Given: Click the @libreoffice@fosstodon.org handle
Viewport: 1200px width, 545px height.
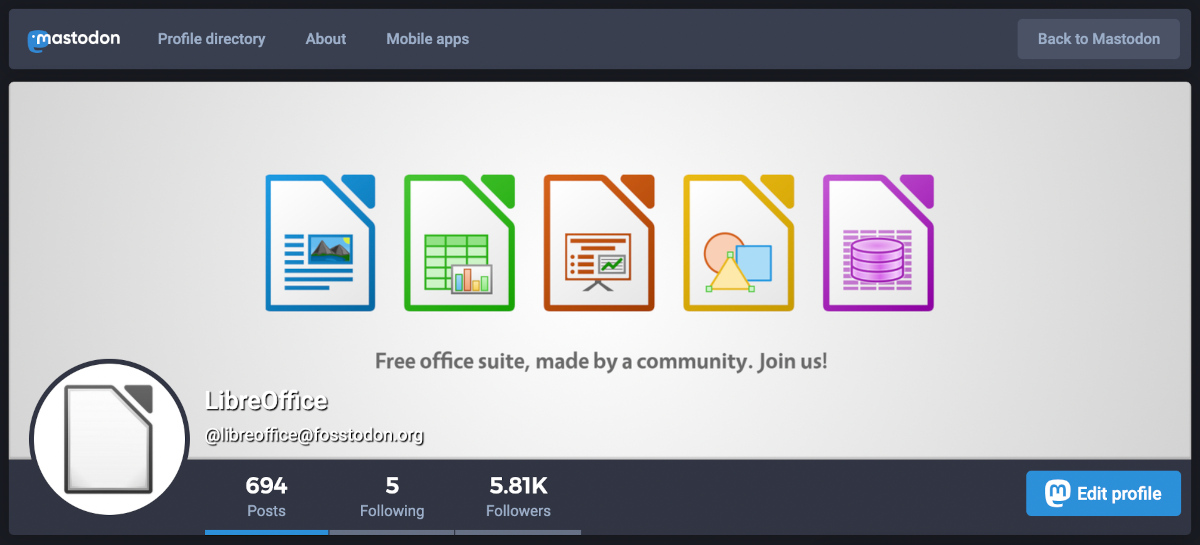Looking at the screenshot, I should click(315, 435).
